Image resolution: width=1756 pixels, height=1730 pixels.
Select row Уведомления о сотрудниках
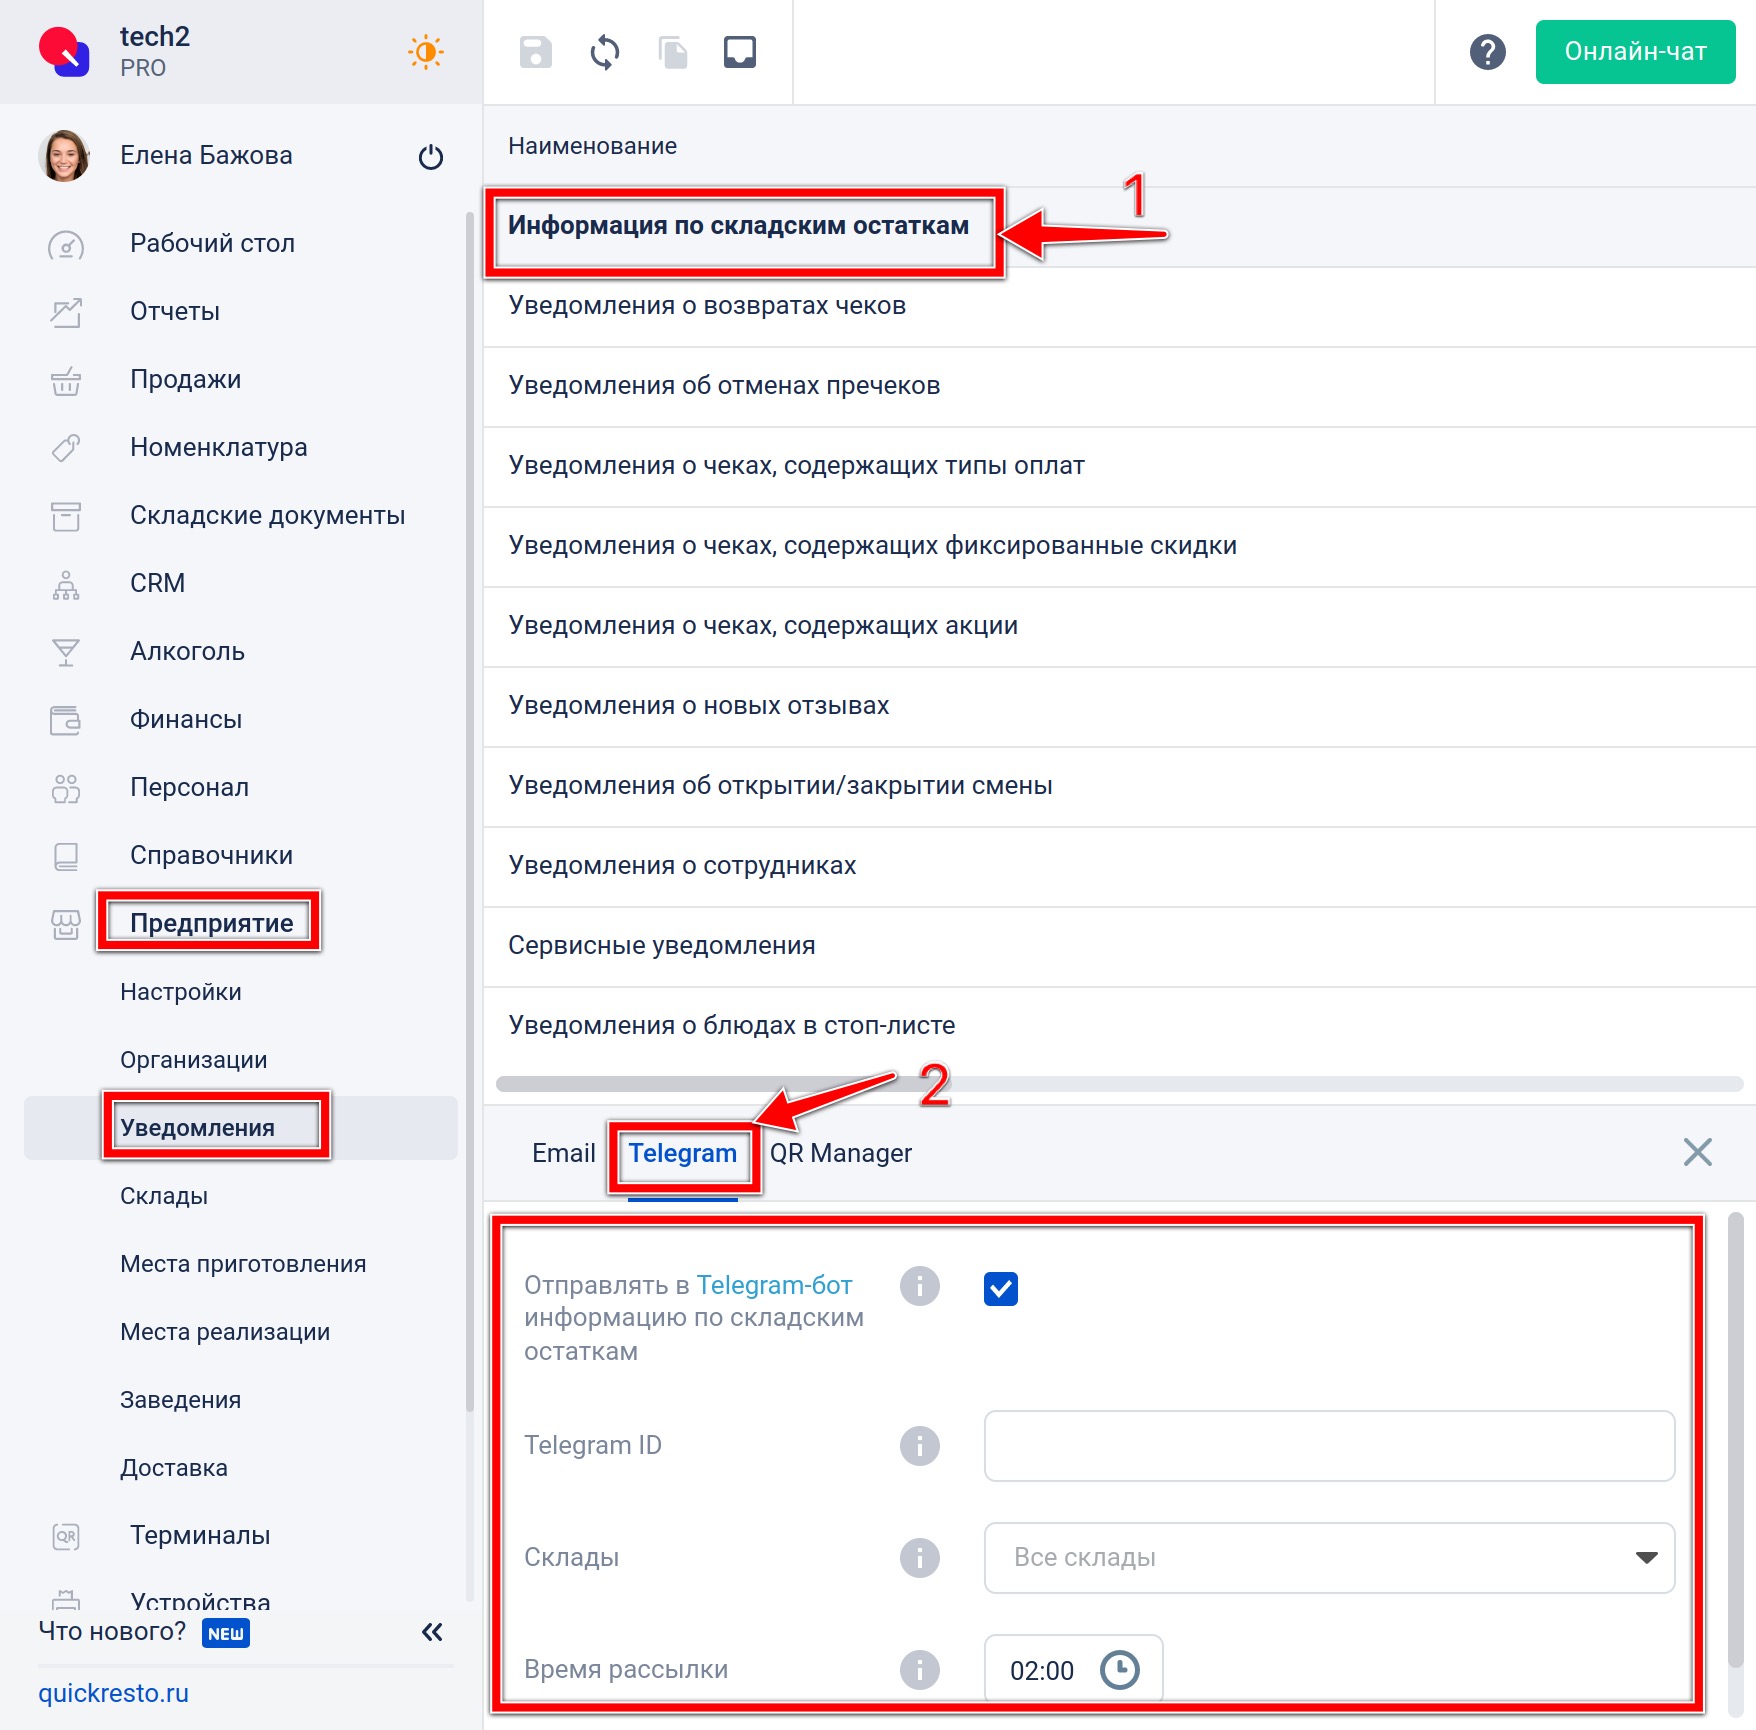(1119, 867)
